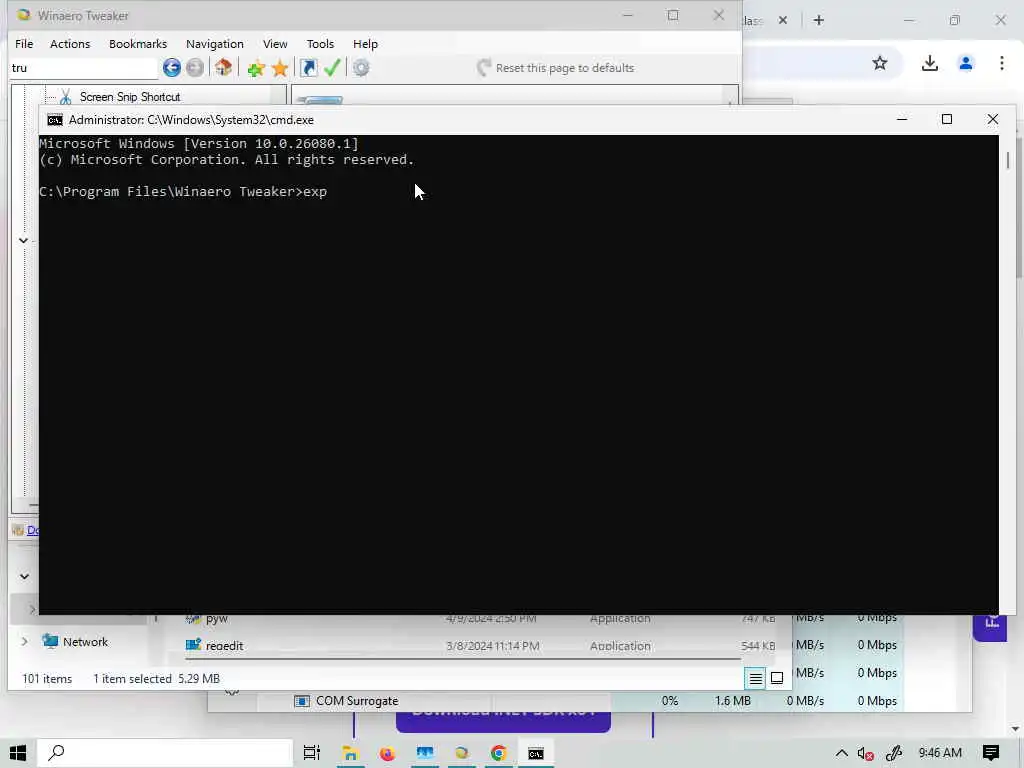Click COM Surrogate's 1.6 MB memory value
The width and height of the screenshot is (1024, 768).
tap(733, 701)
